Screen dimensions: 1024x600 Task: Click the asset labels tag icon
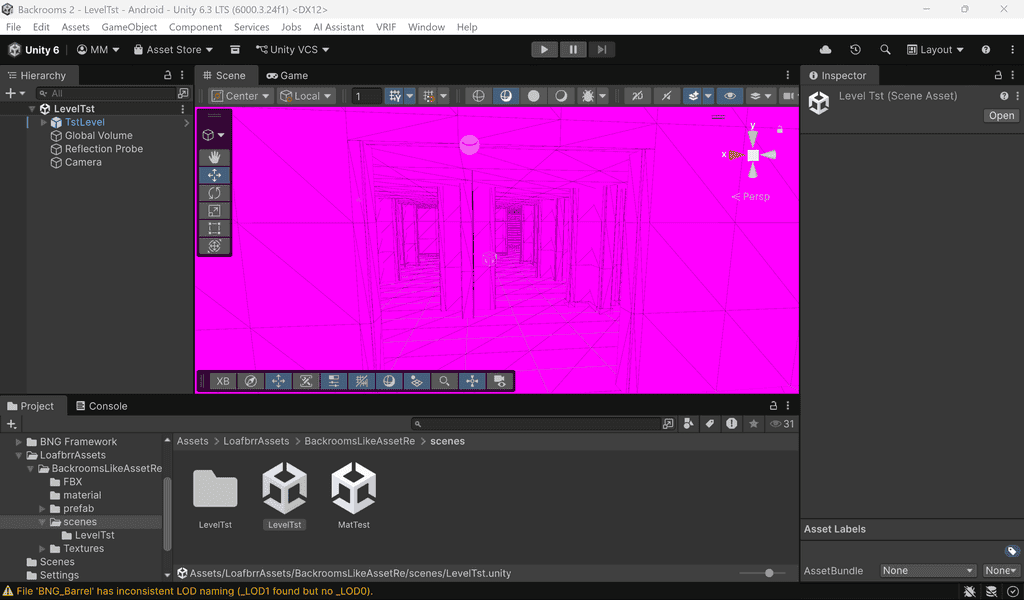coord(1012,551)
